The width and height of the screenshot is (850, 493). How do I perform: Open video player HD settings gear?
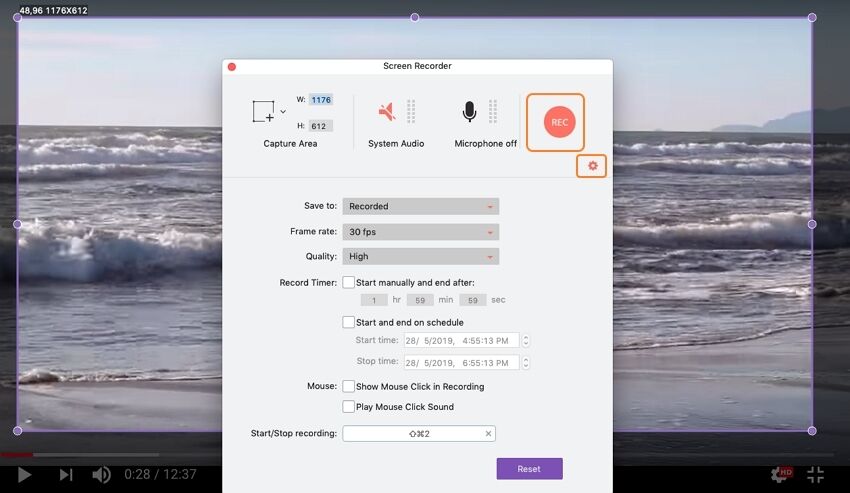(x=781, y=475)
